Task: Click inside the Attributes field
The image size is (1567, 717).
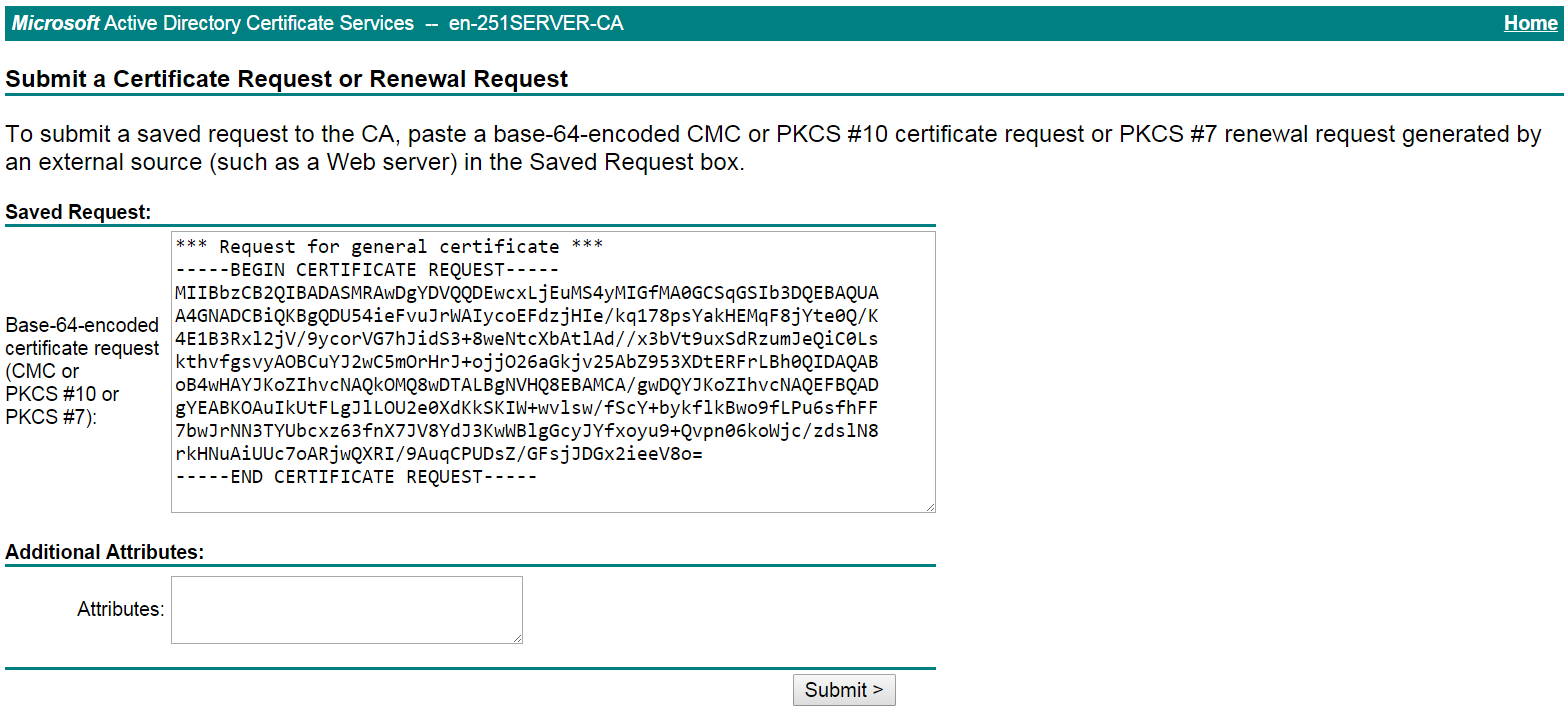Action: point(345,609)
